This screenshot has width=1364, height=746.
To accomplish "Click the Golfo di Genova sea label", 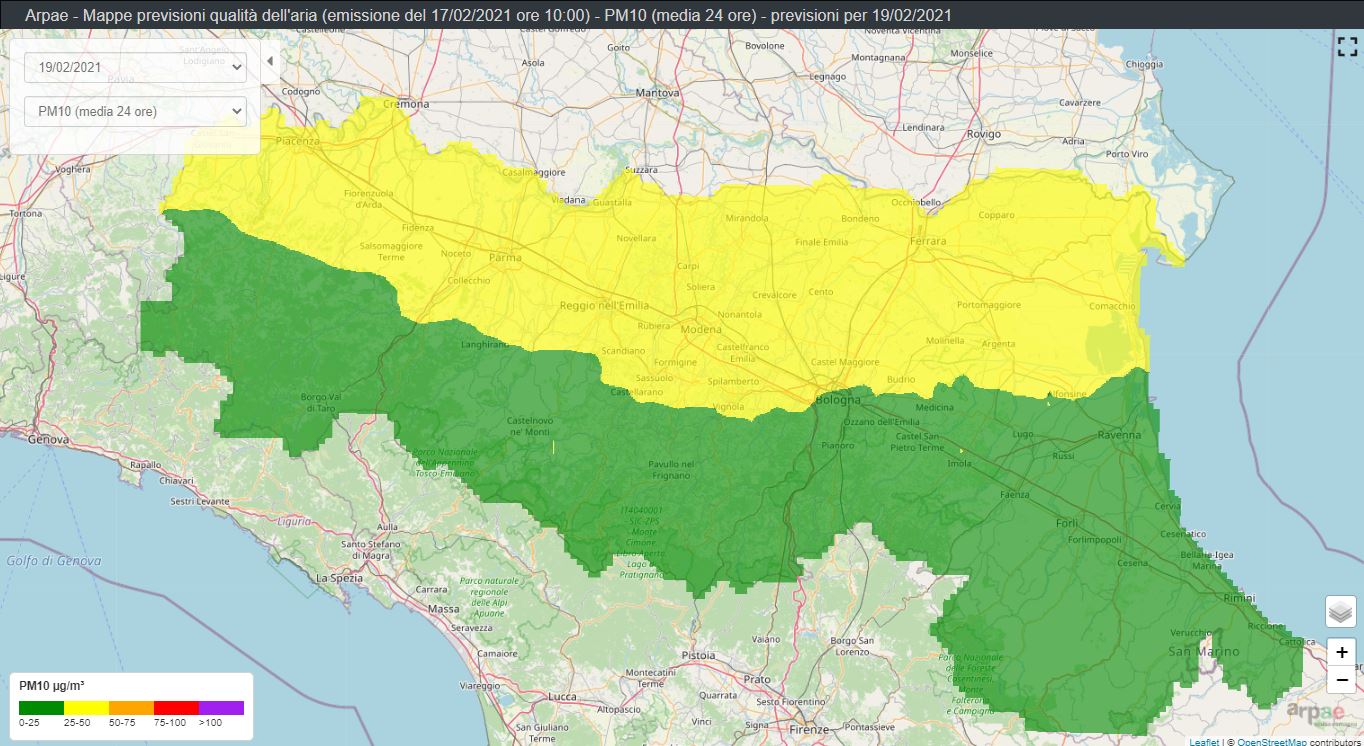I will [x=54, y=561].
